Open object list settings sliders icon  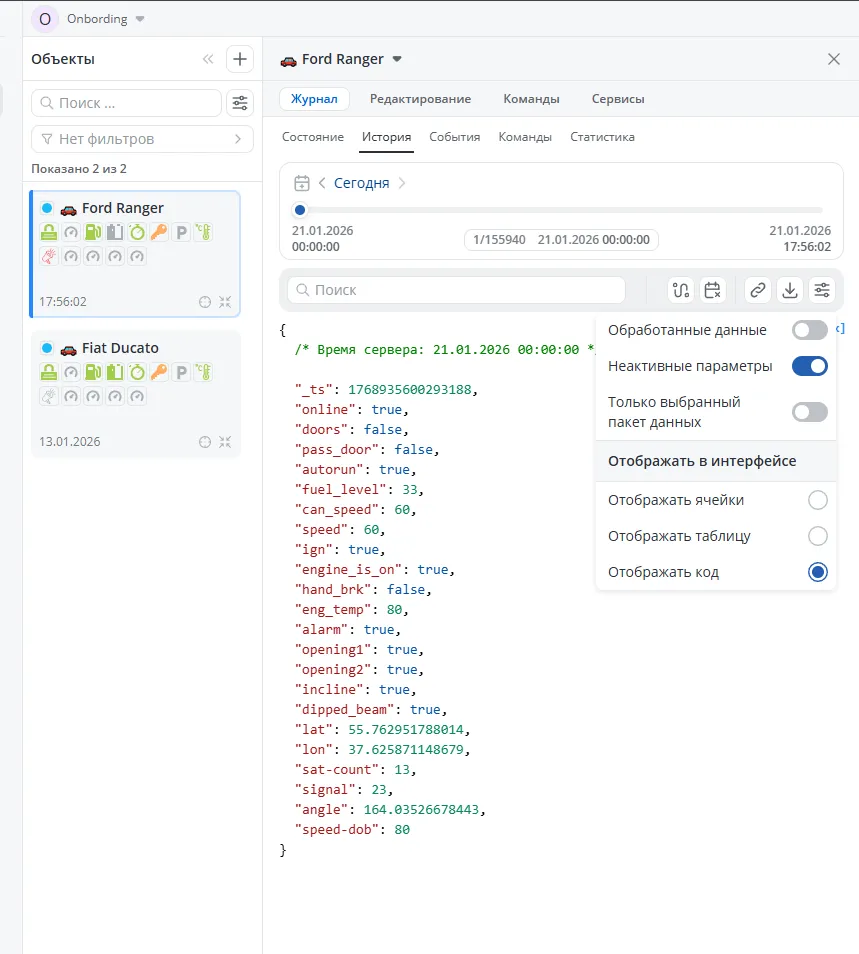(240, 103)
